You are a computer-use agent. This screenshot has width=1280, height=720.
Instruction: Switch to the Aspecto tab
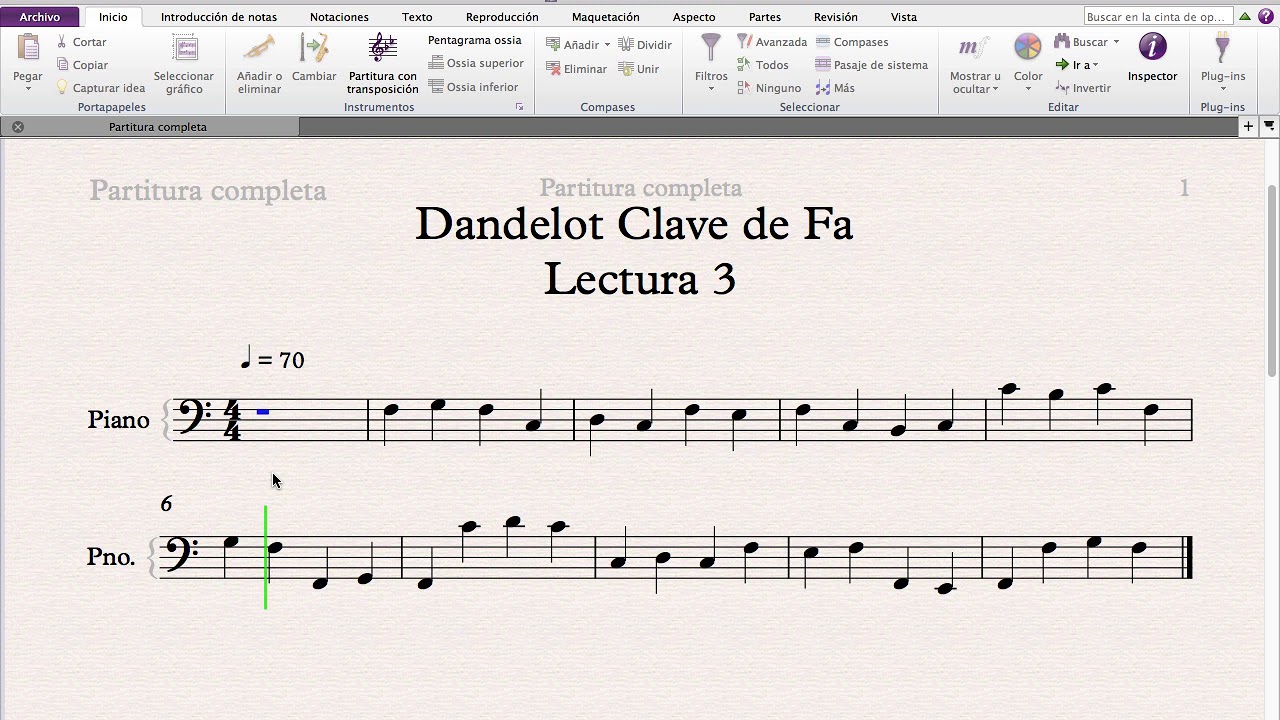694,17
